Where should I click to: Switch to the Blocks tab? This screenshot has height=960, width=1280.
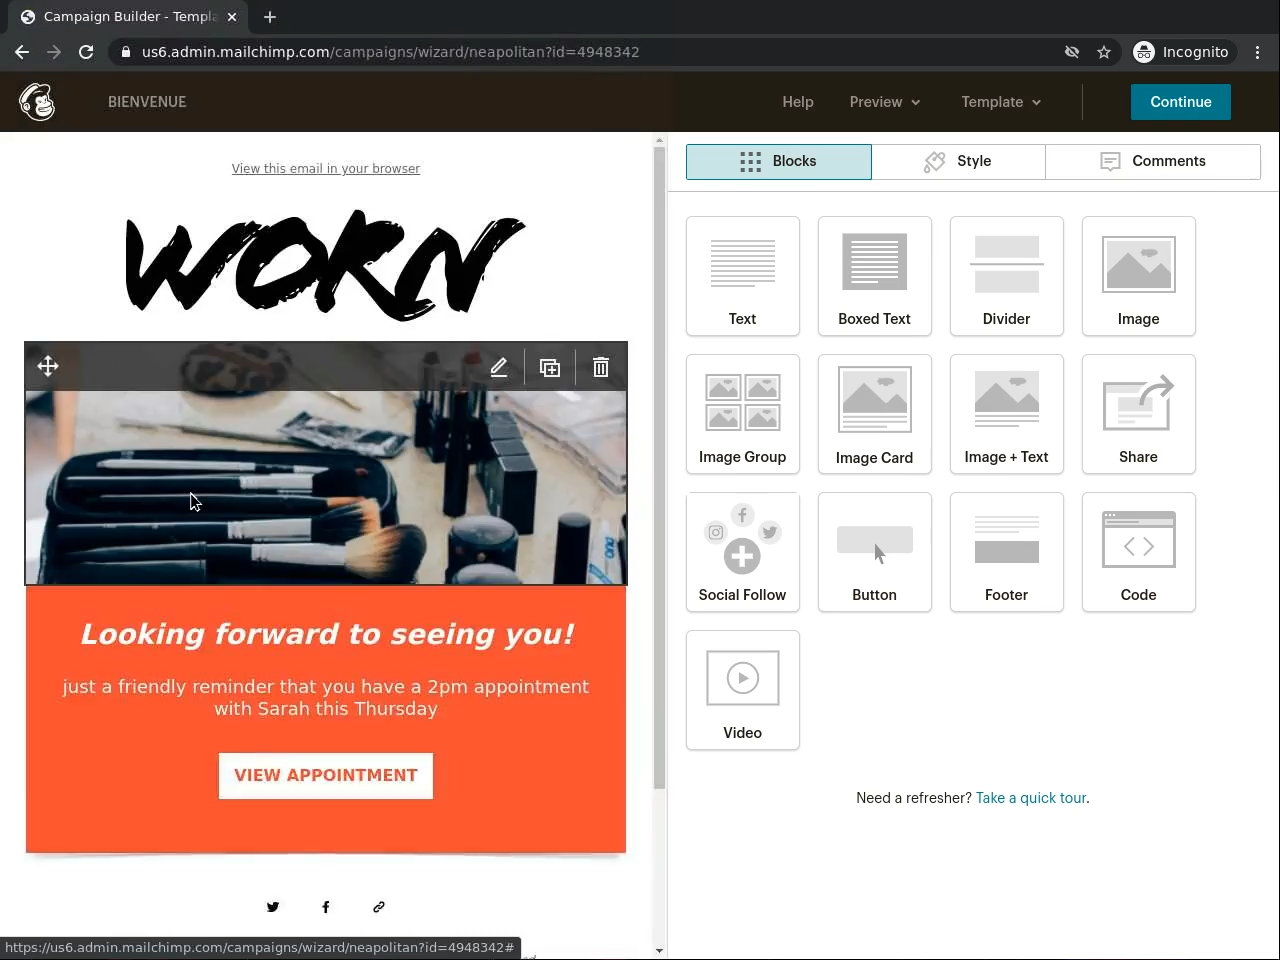click(779, 162)
